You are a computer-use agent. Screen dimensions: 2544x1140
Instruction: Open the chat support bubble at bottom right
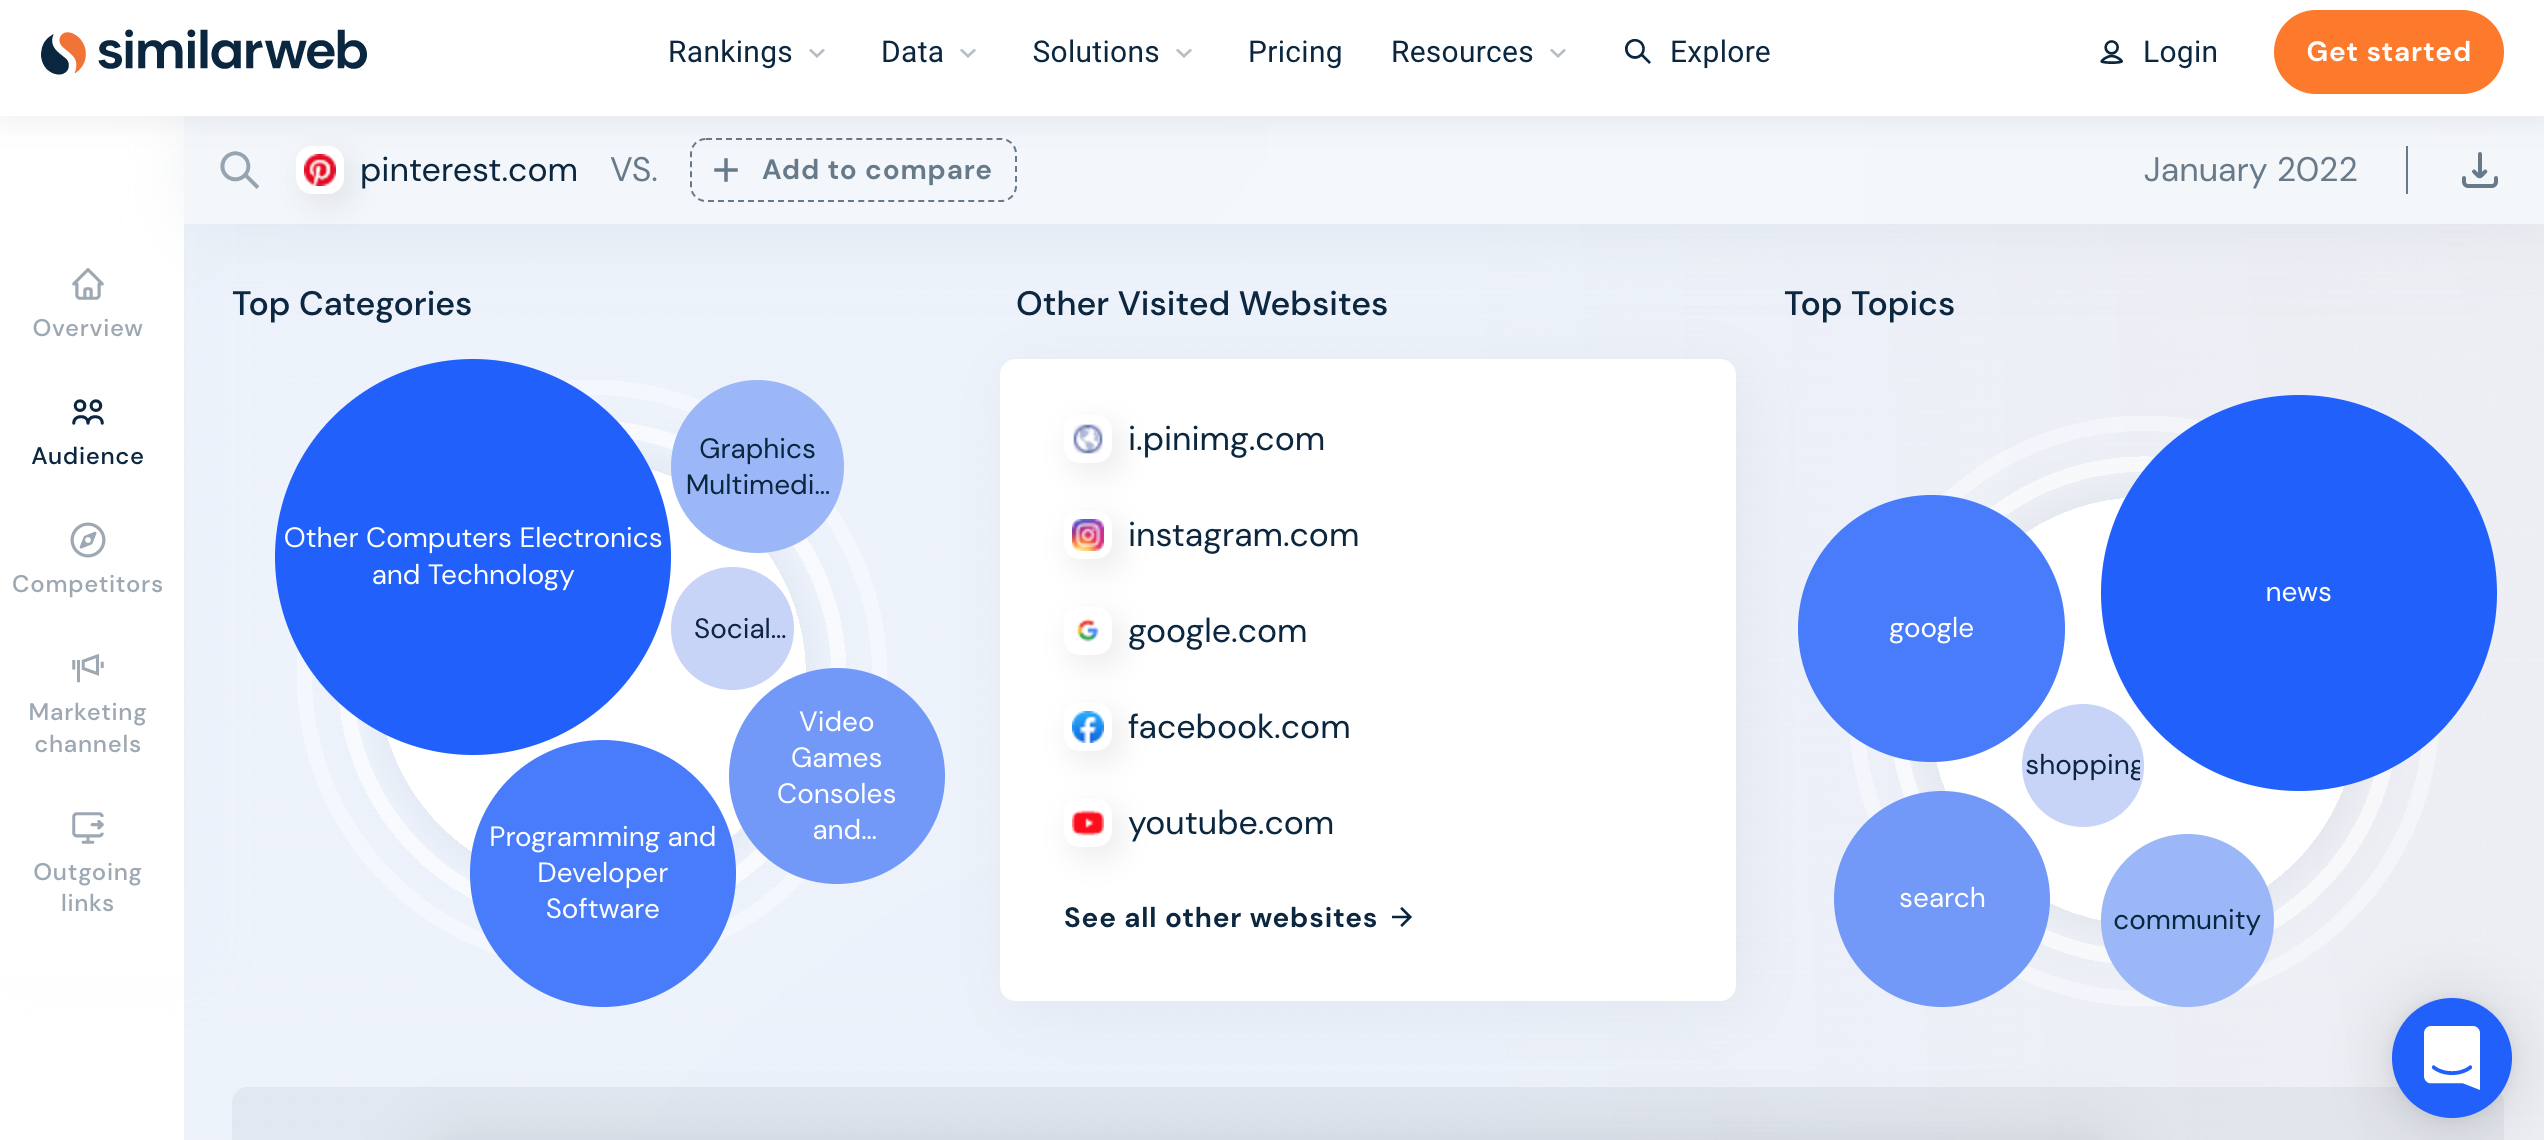[x=2451, y=1058]
